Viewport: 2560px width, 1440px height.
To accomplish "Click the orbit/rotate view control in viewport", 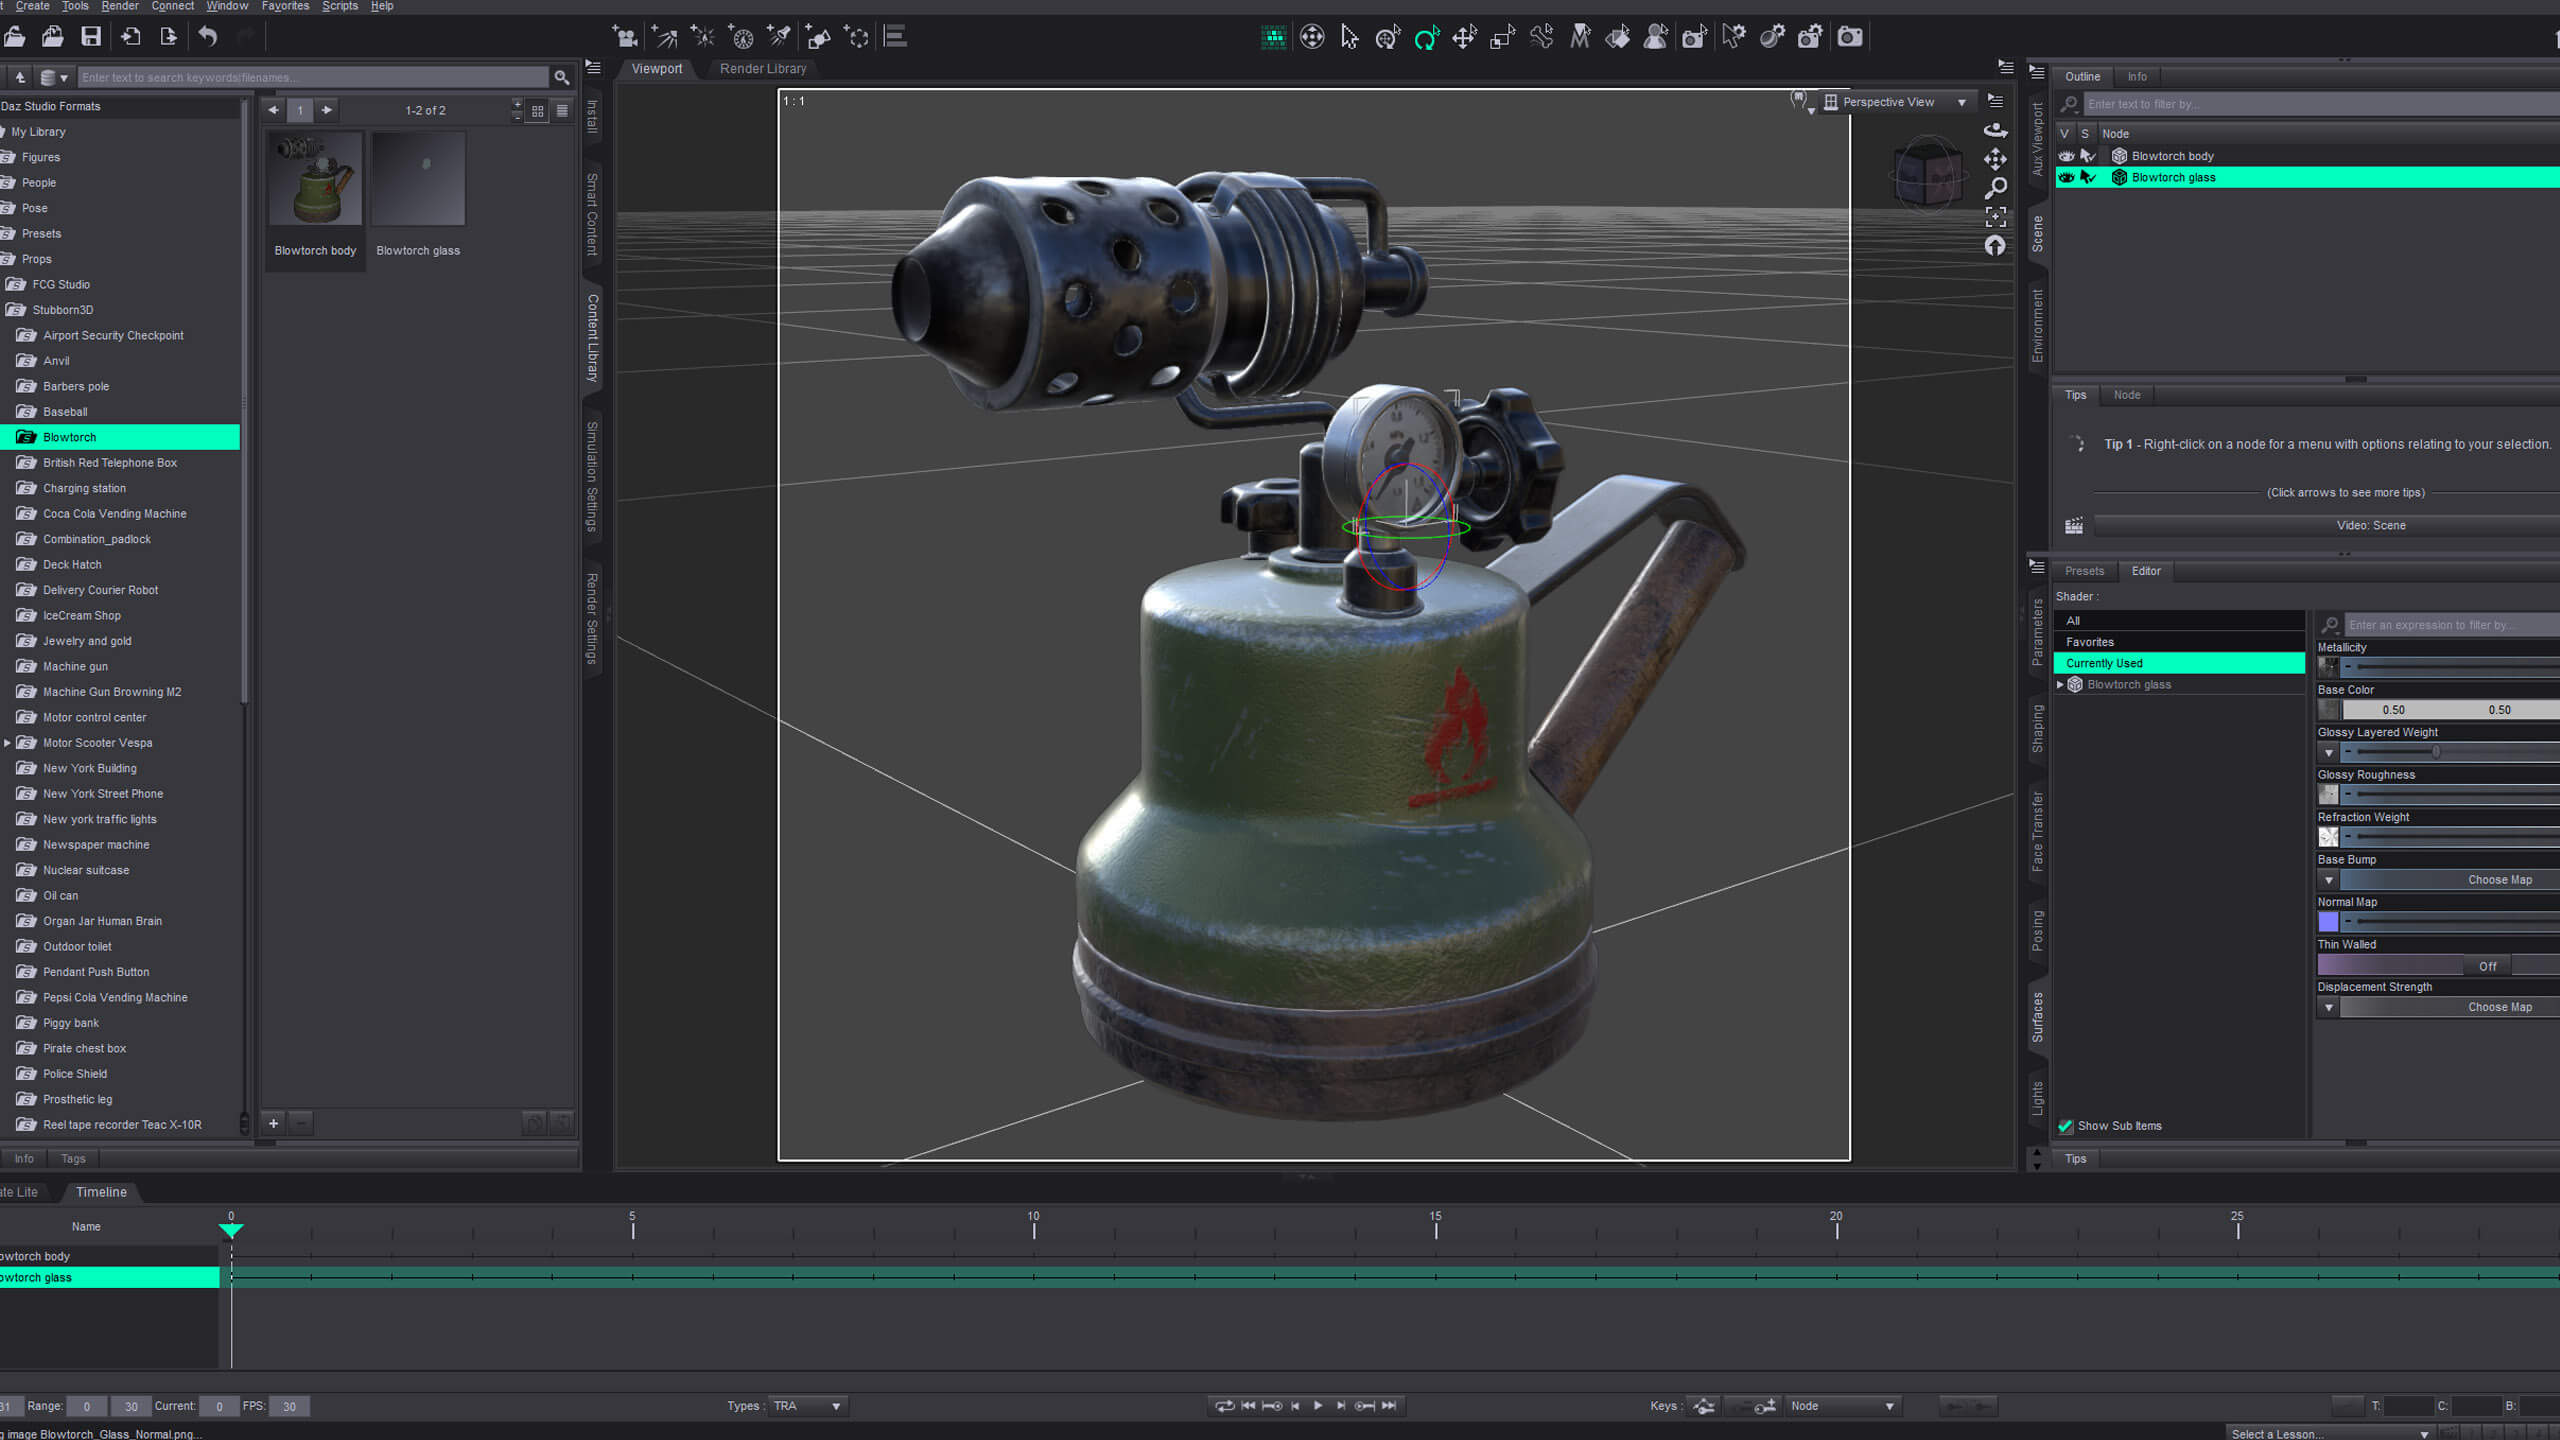I will click(1995, 130).
